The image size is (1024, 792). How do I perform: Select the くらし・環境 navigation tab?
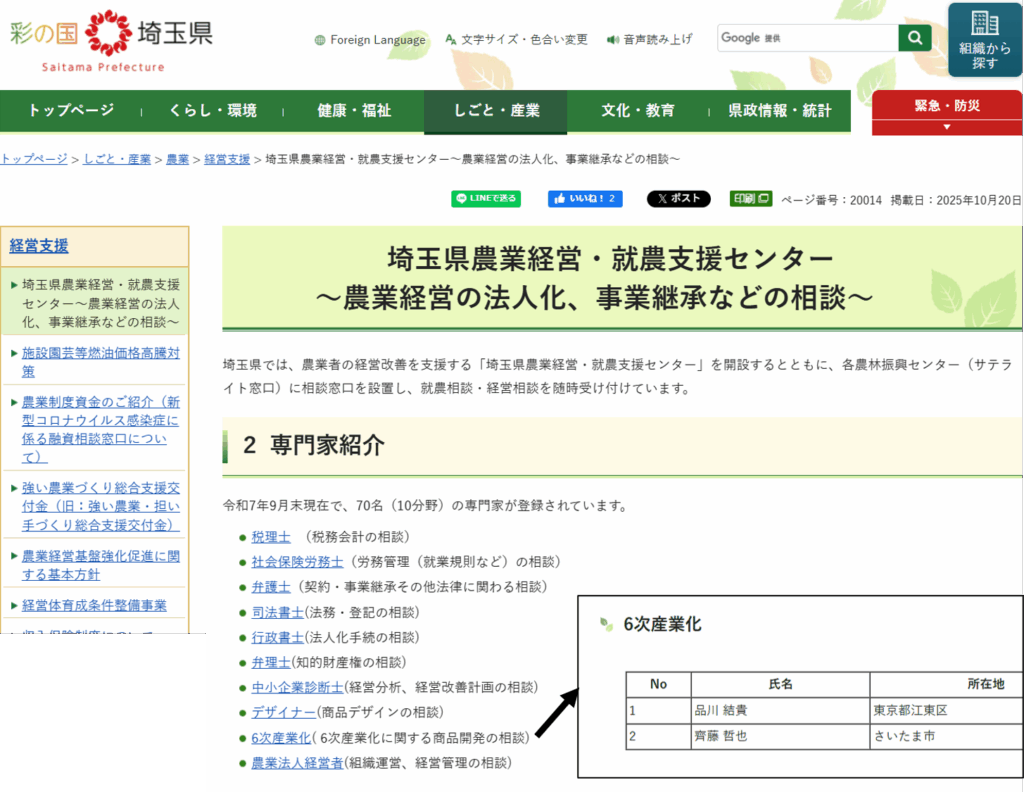(x=212, y=111)
